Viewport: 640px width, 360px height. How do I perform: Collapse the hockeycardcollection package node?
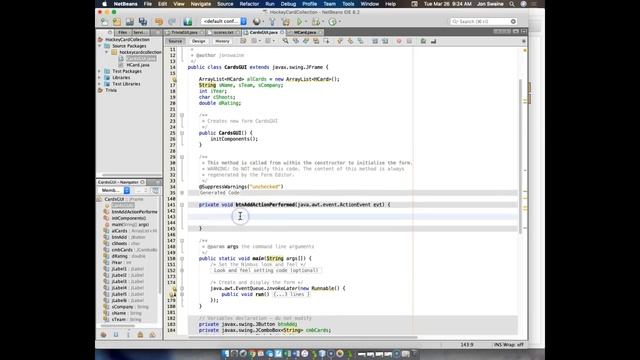(x=107, y=52)
